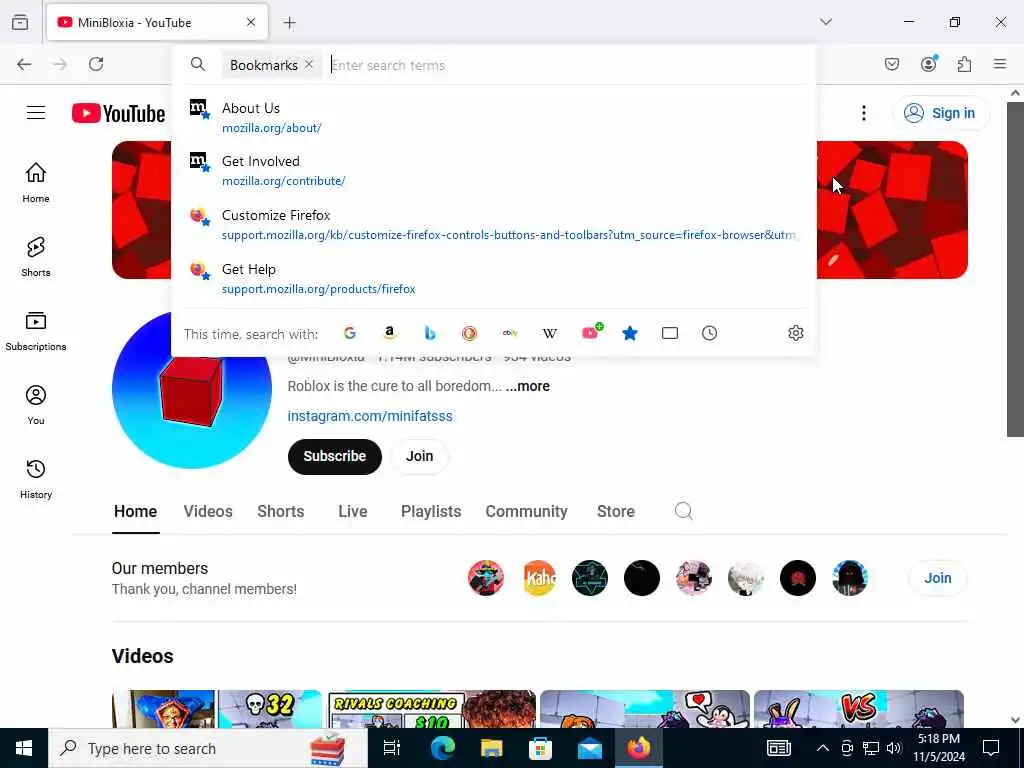Open search settings gear icon

[795, 333]
